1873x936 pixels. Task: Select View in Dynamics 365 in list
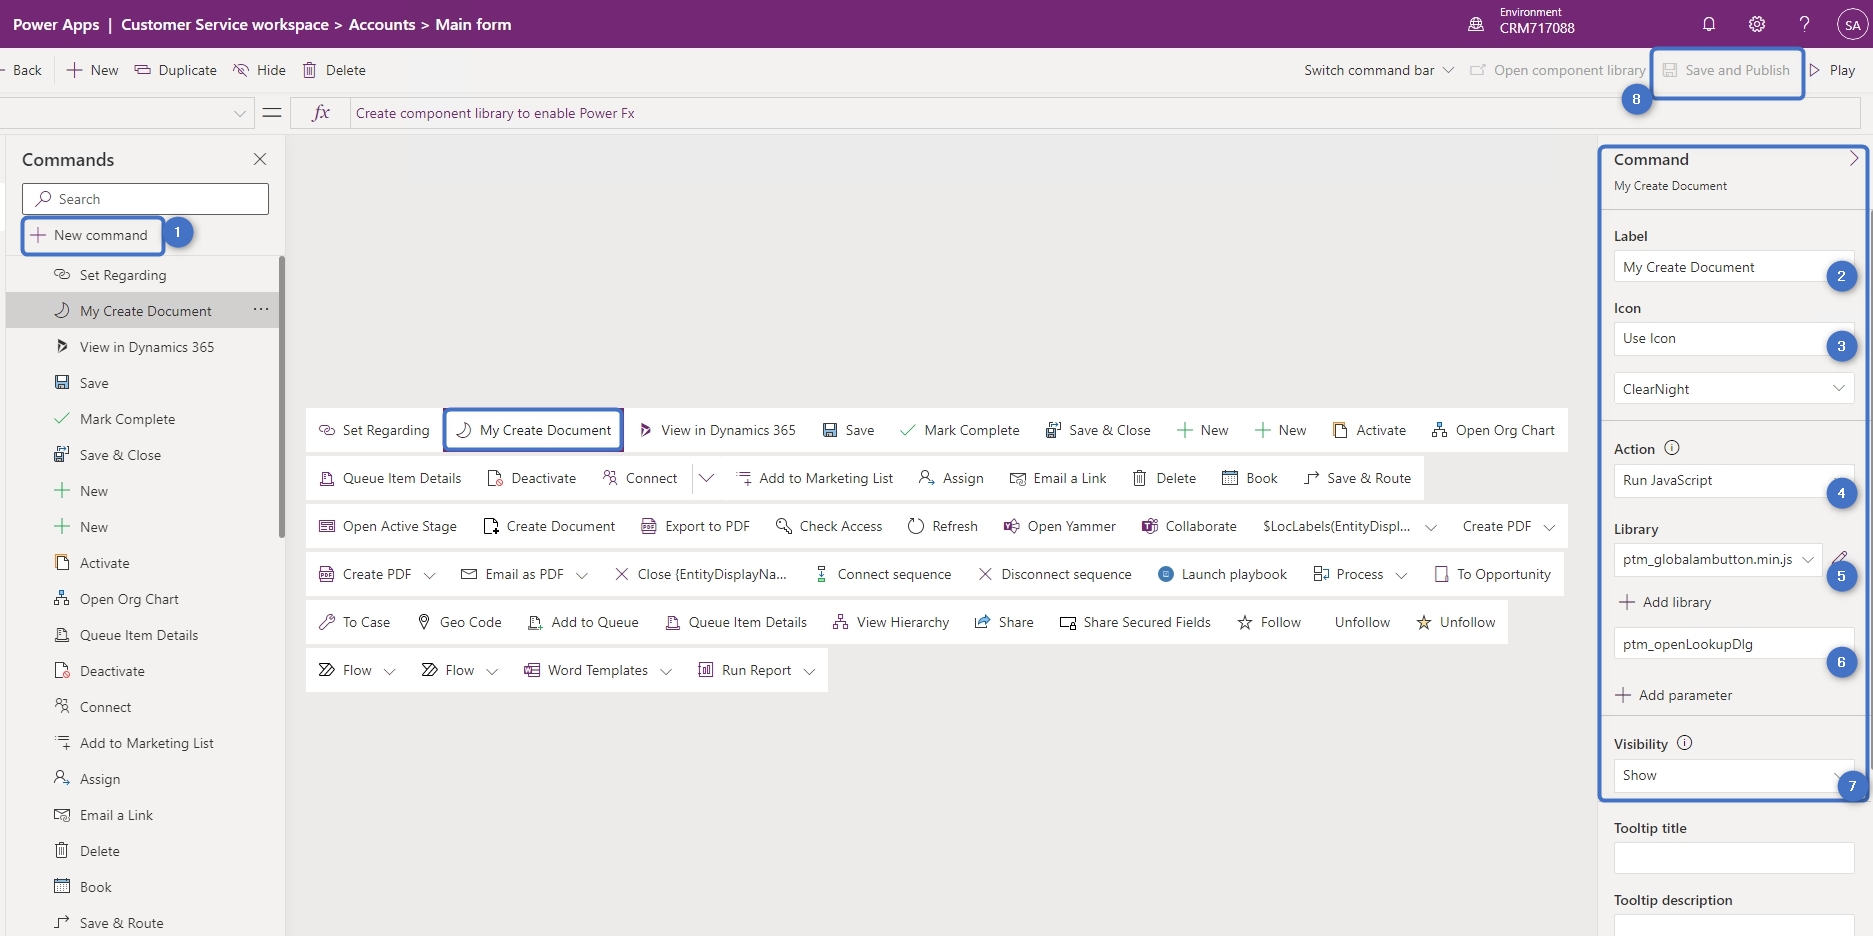pos(143,347)
